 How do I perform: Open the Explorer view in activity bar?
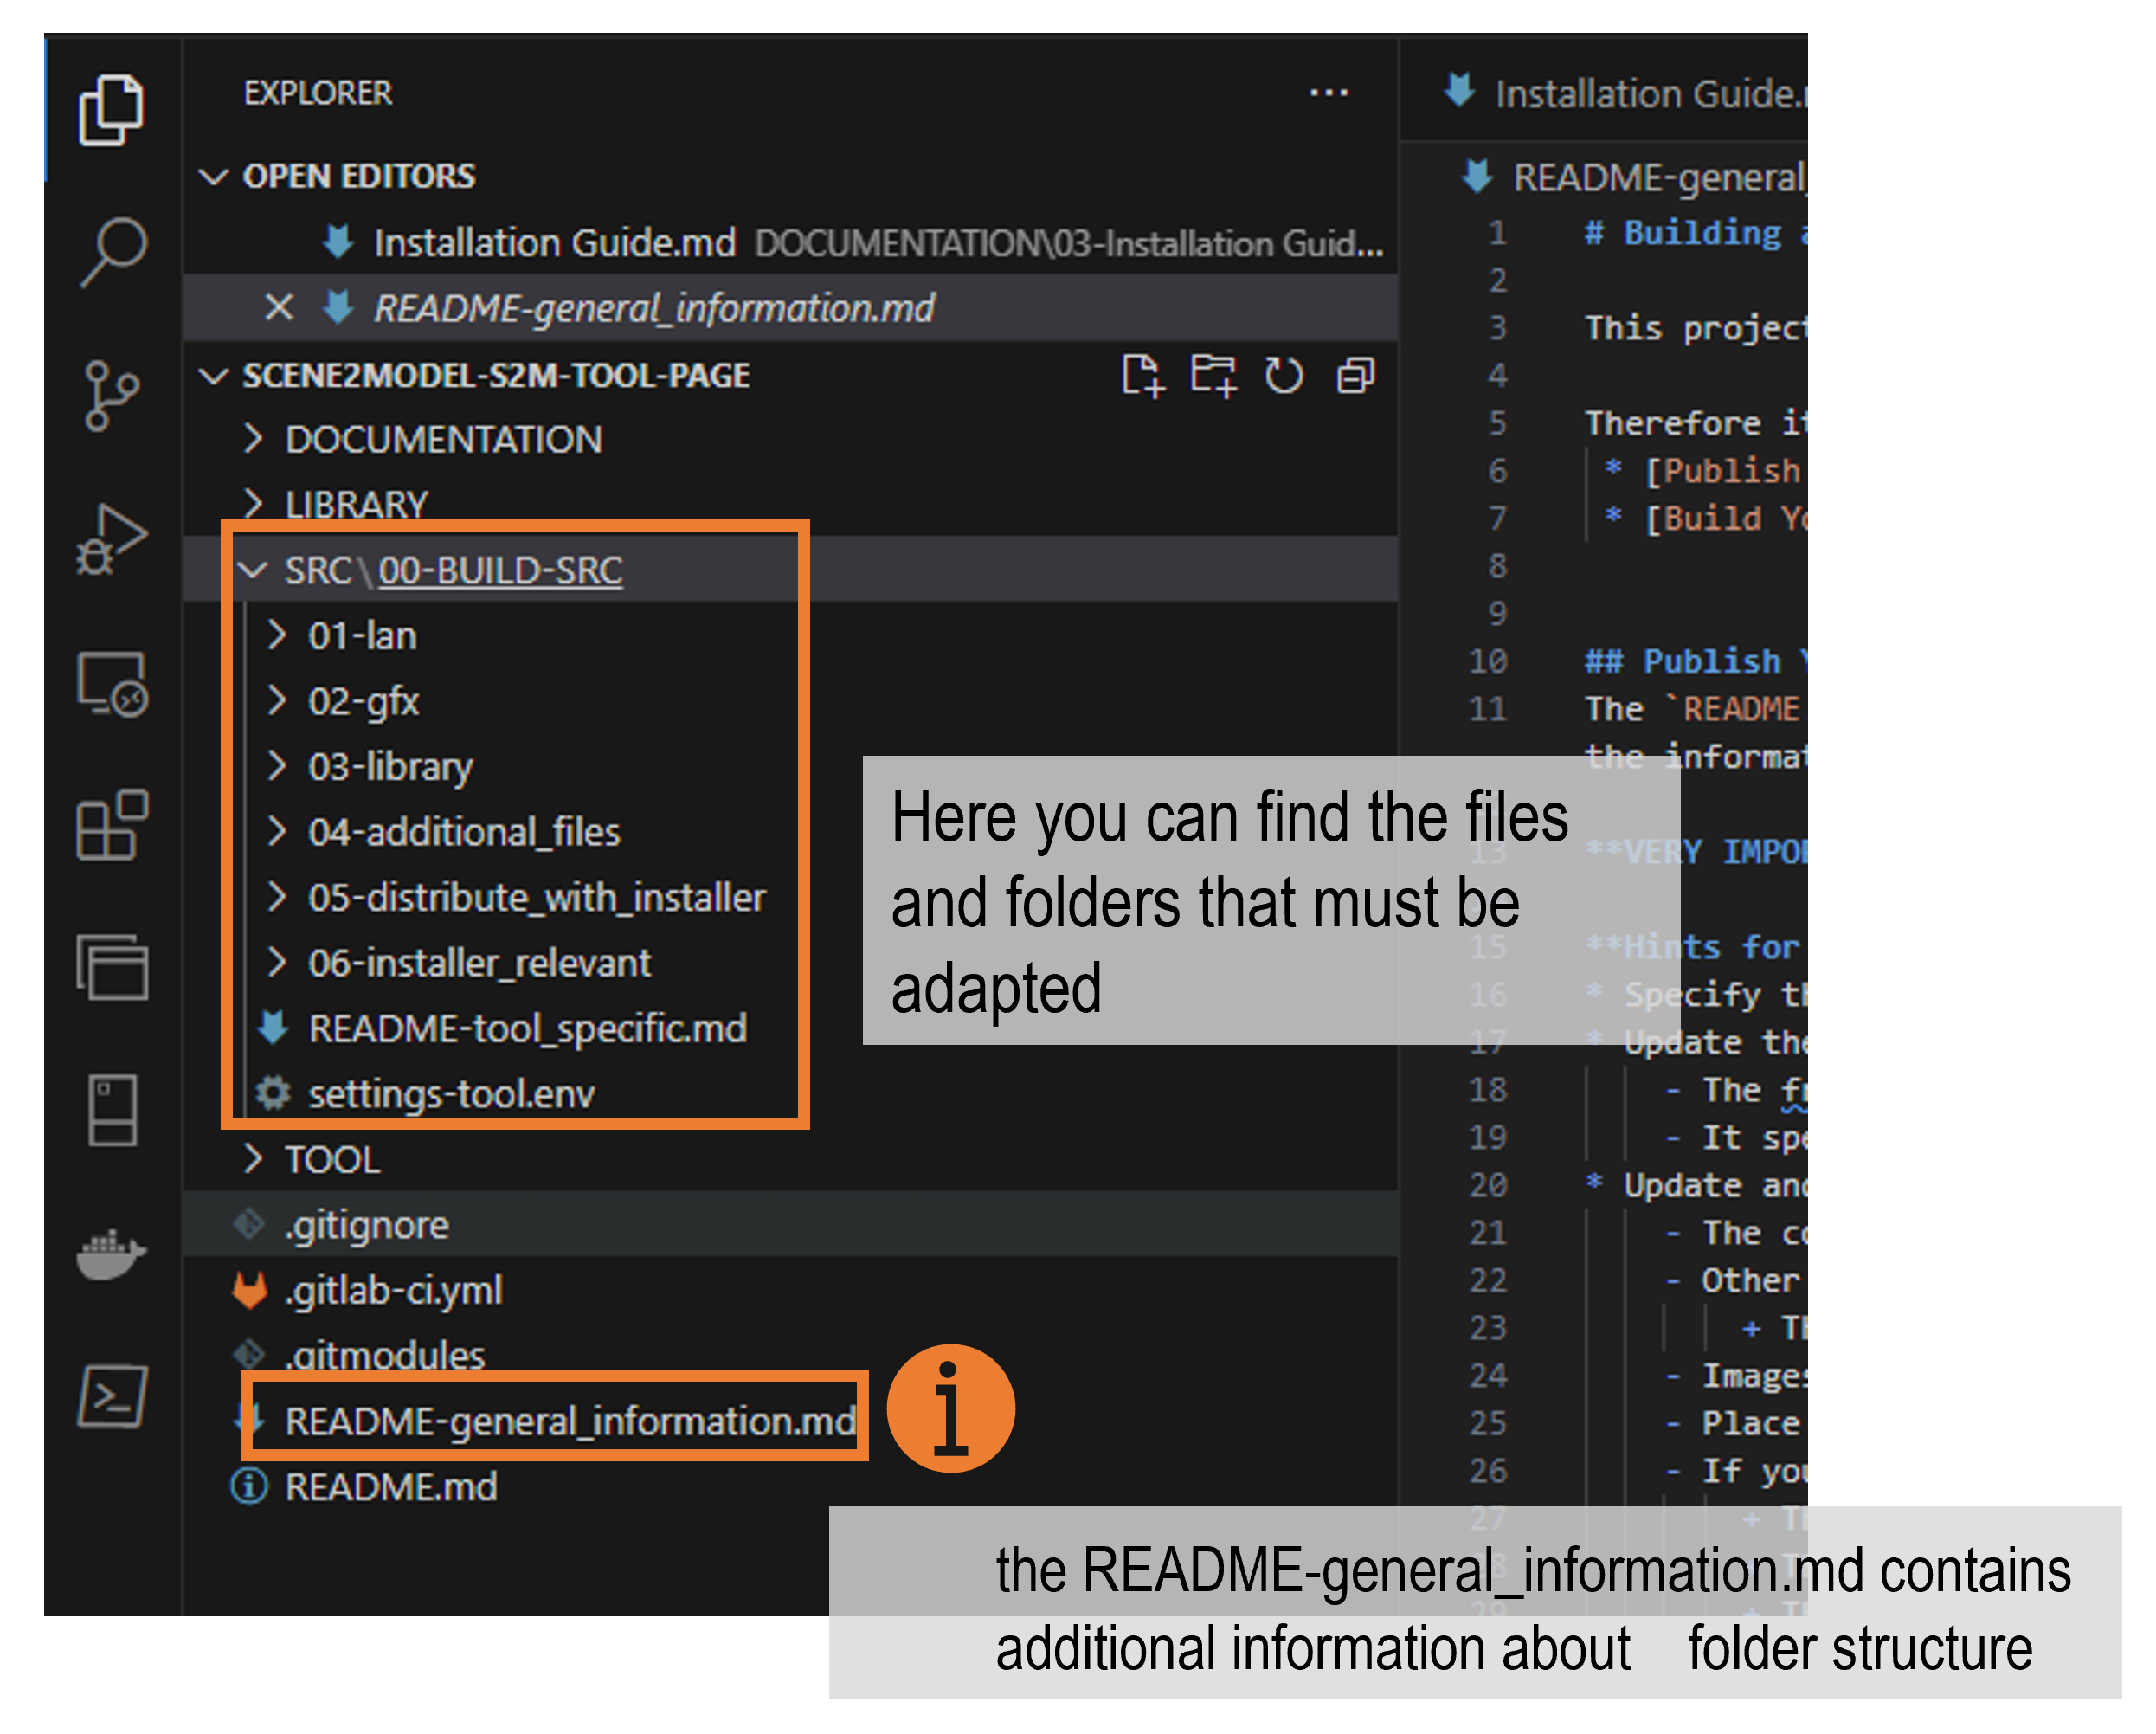point(111,109)
